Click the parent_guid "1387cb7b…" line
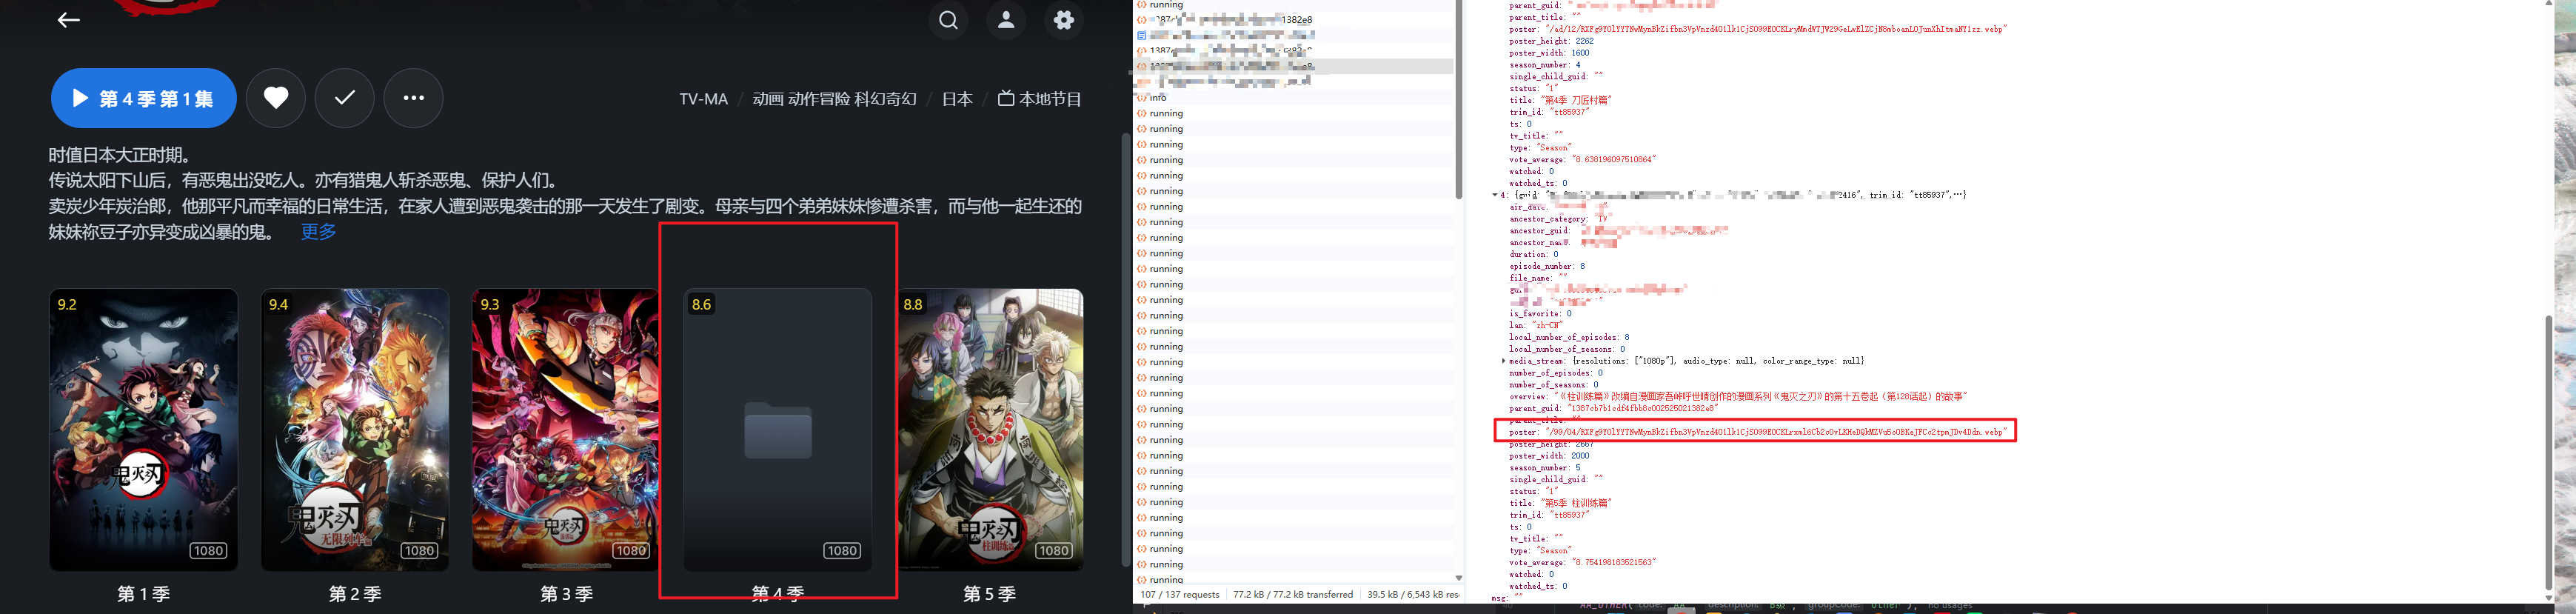Viewport: 2576px width, 614px height. pos(1613,408)
